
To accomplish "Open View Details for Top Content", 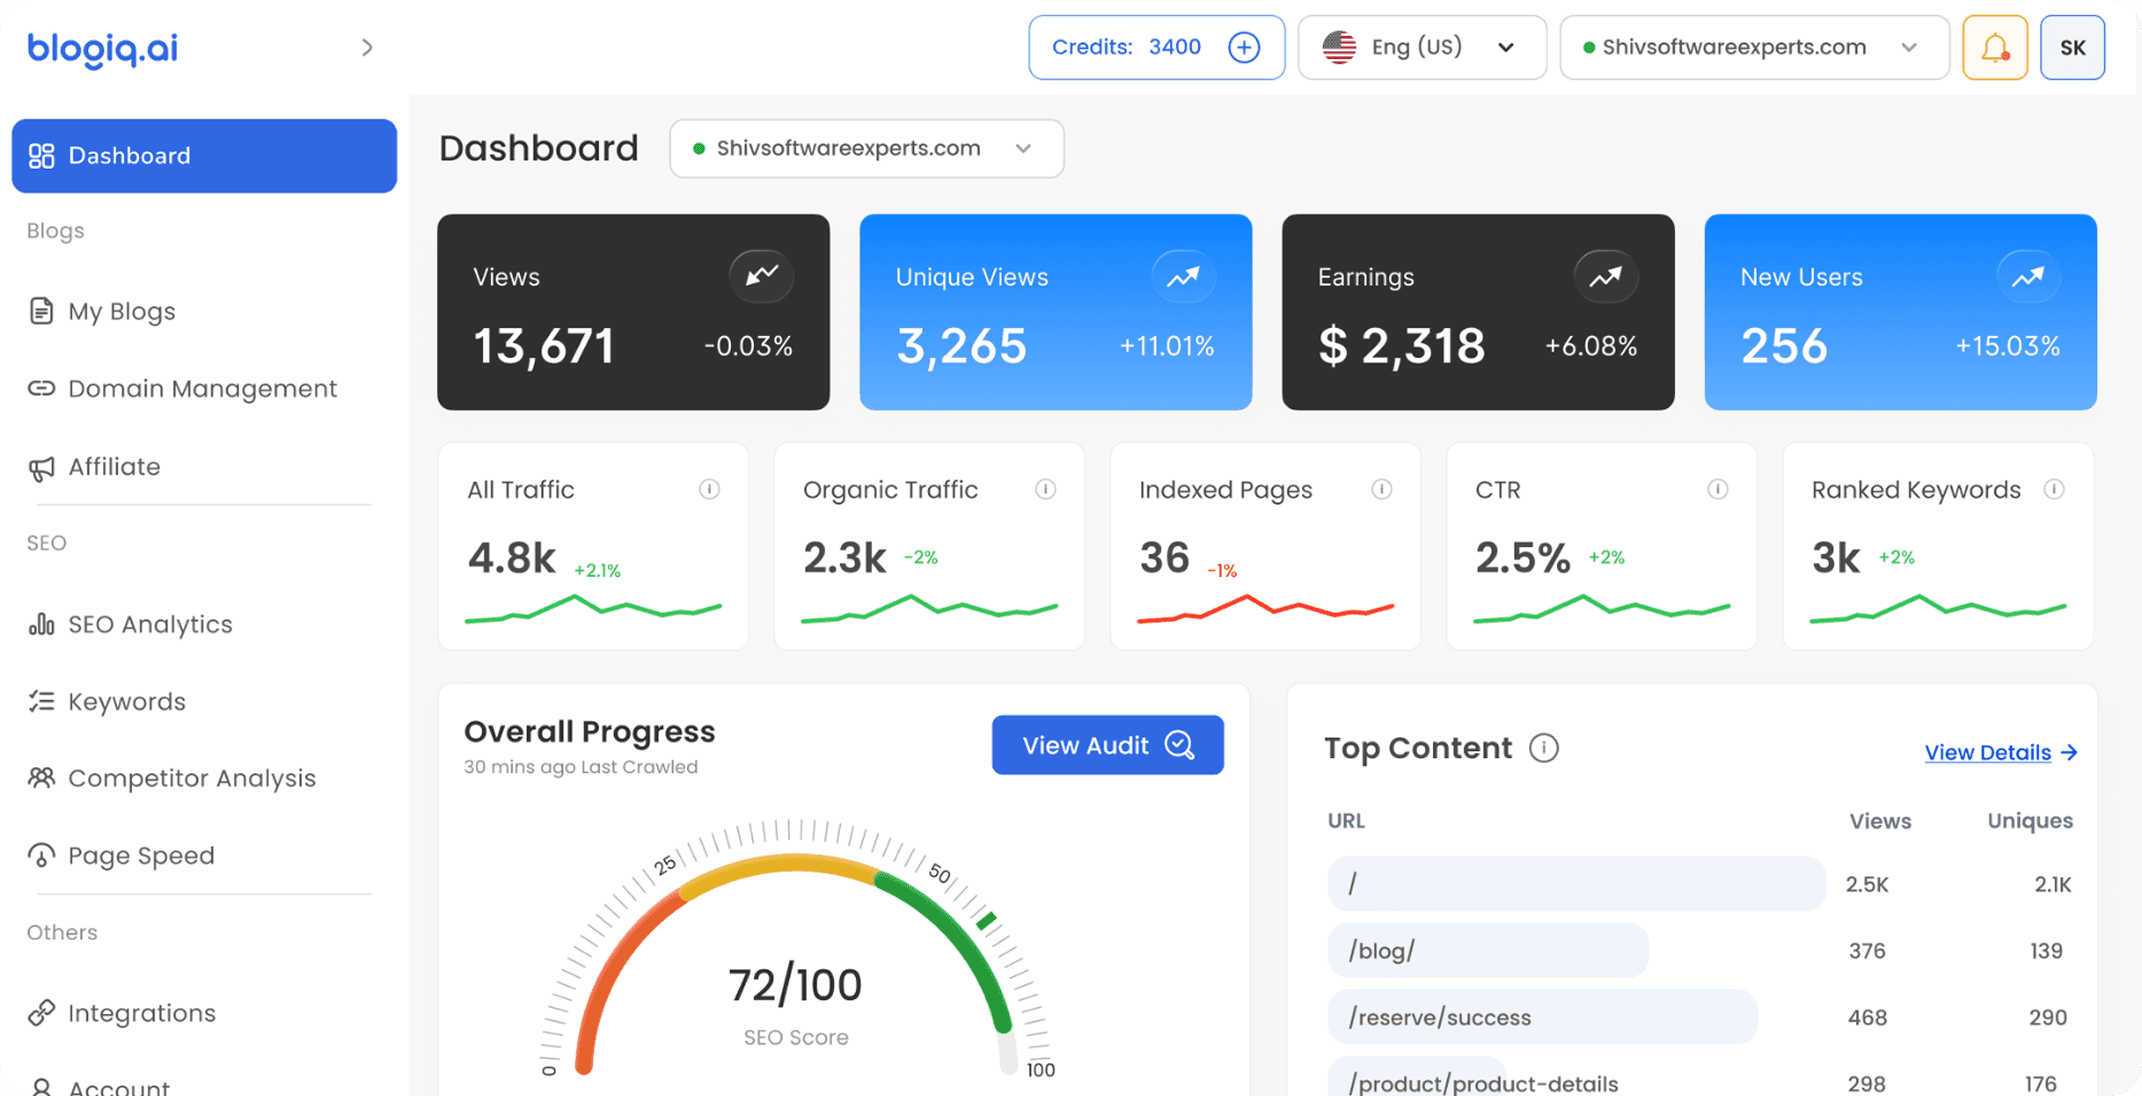I will point(1988,752).
